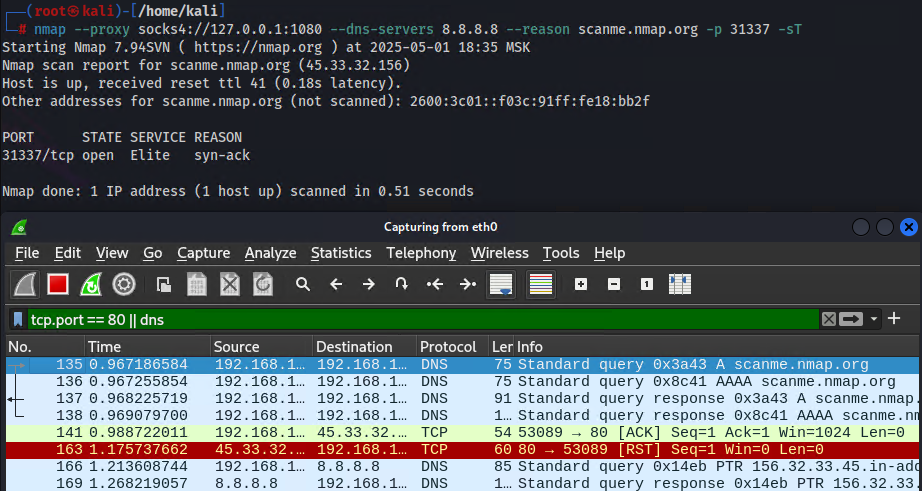
Task: Toggle auto-scroll during live capture
Action: [x=500, y=284]
